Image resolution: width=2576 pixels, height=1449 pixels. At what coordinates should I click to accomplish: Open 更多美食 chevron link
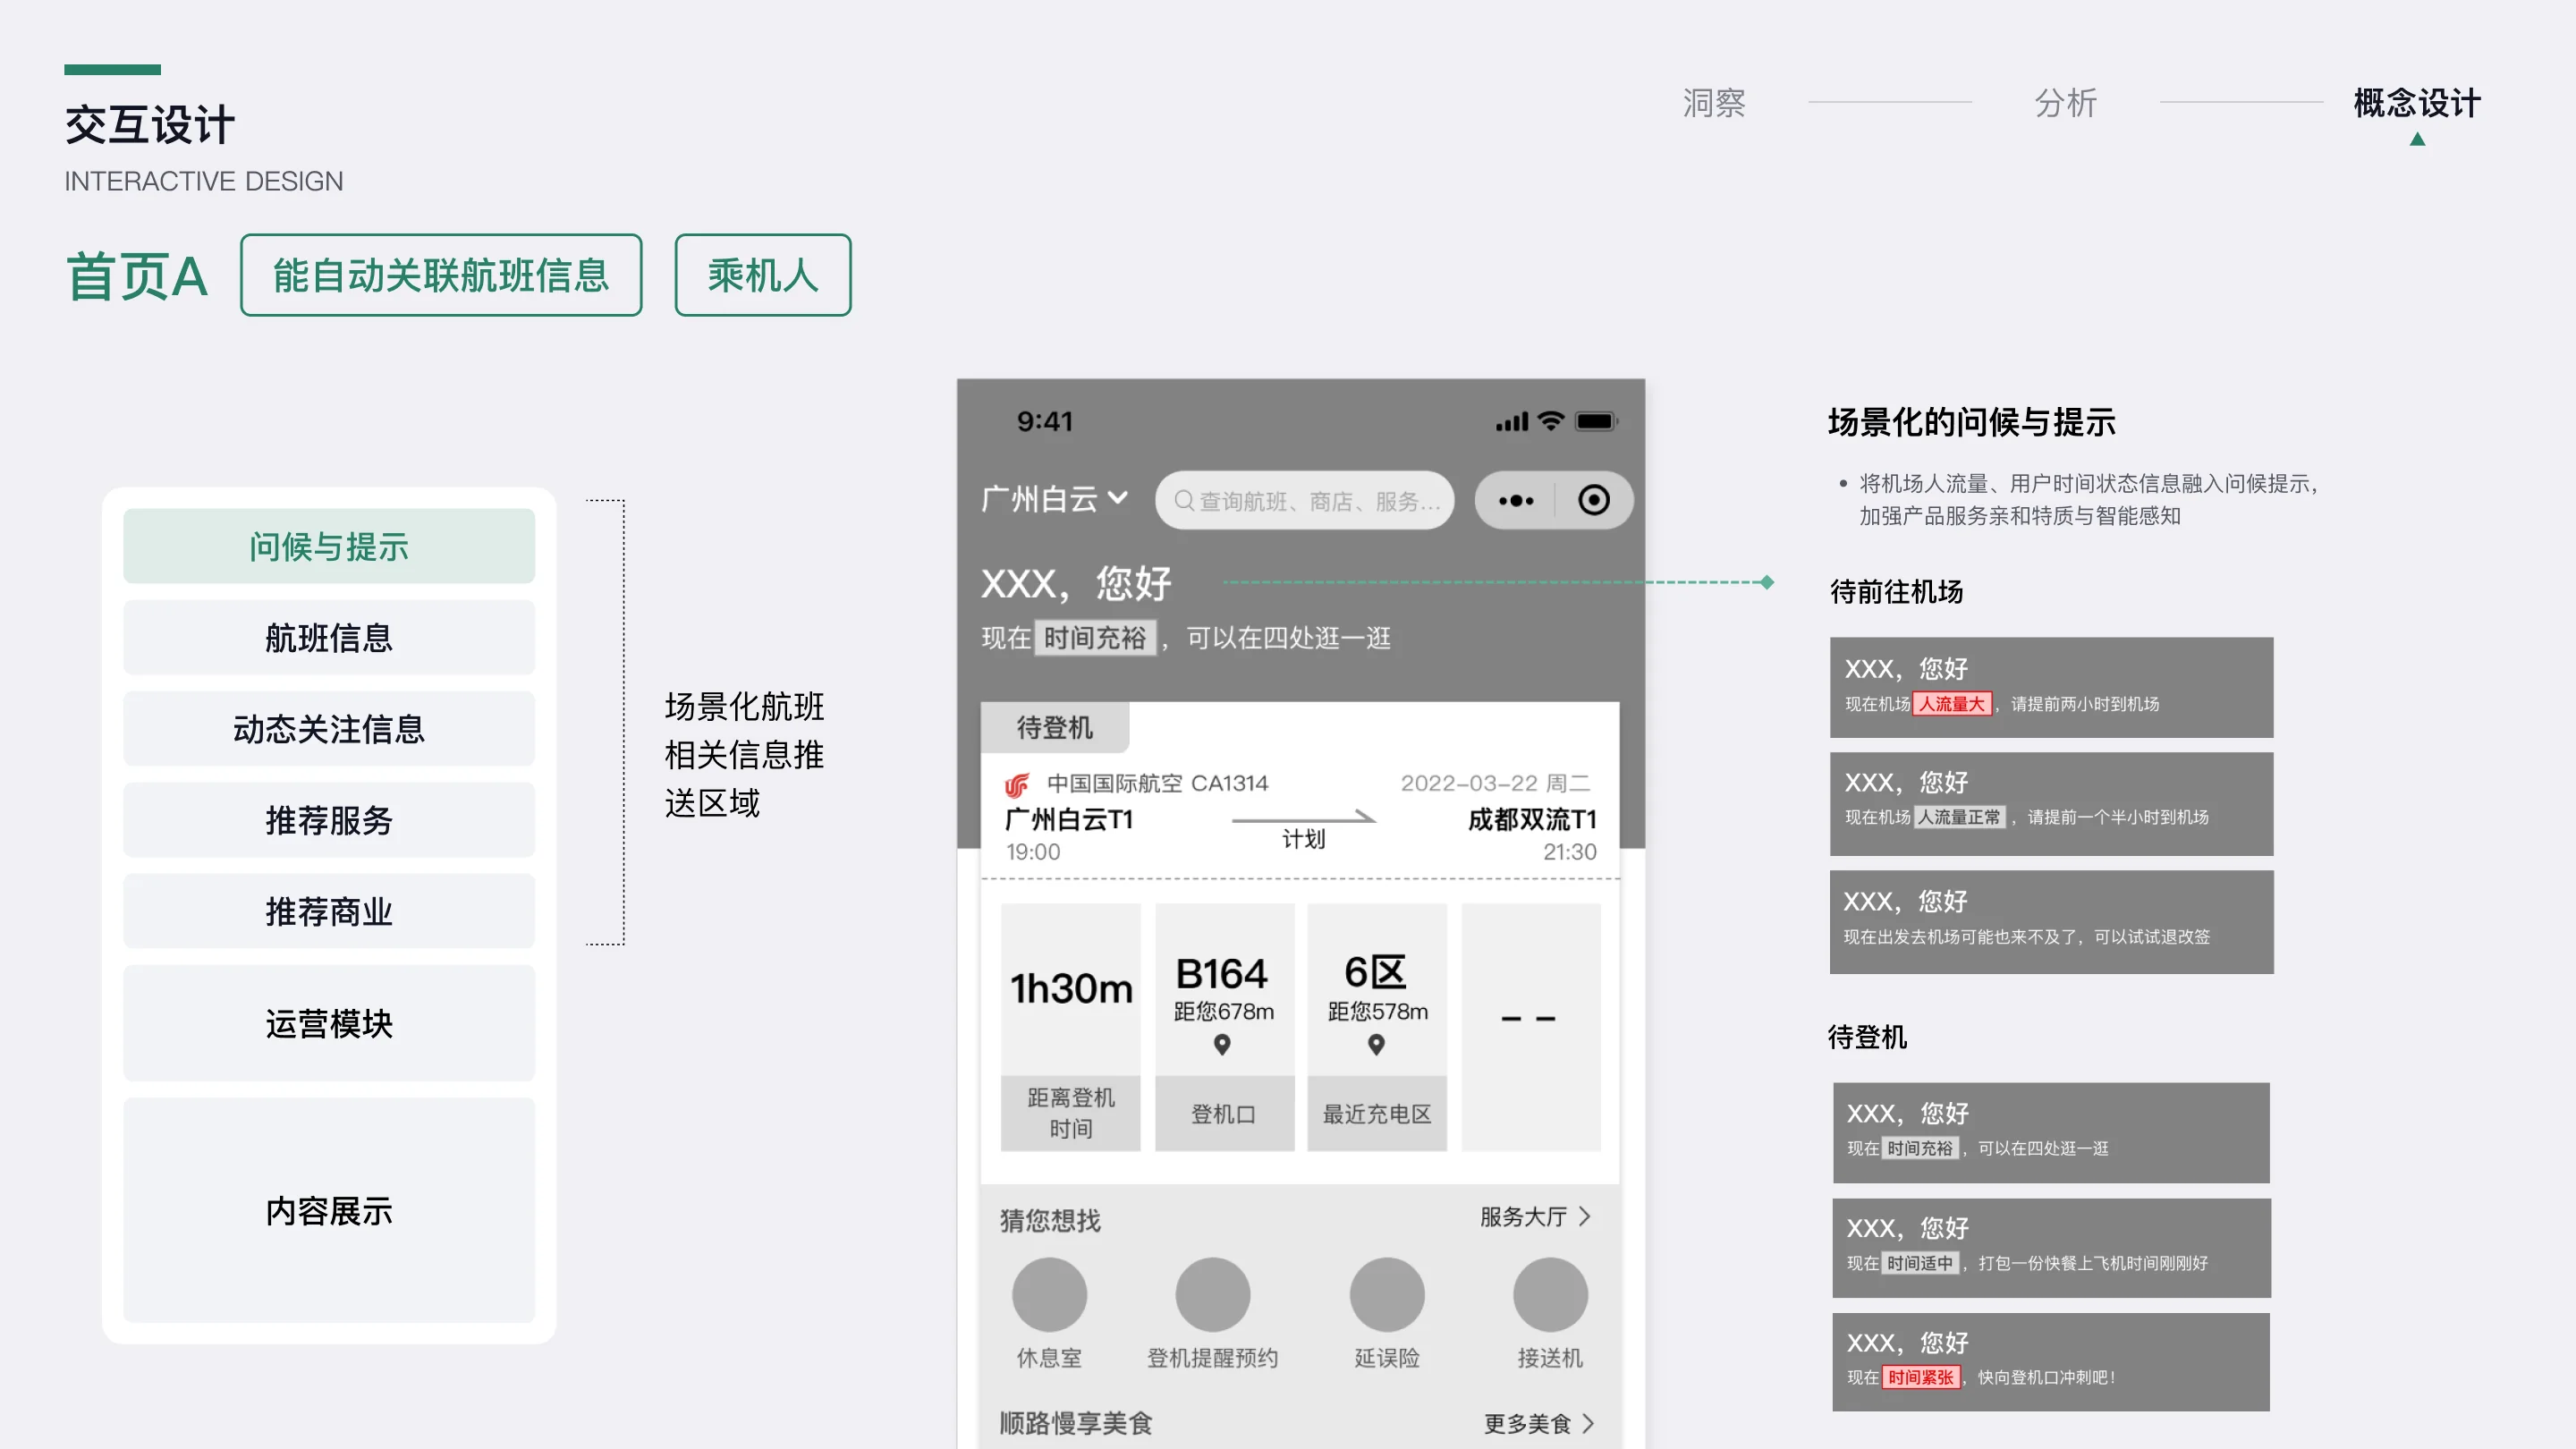pyautogui.click(x=1538, y=1423)
